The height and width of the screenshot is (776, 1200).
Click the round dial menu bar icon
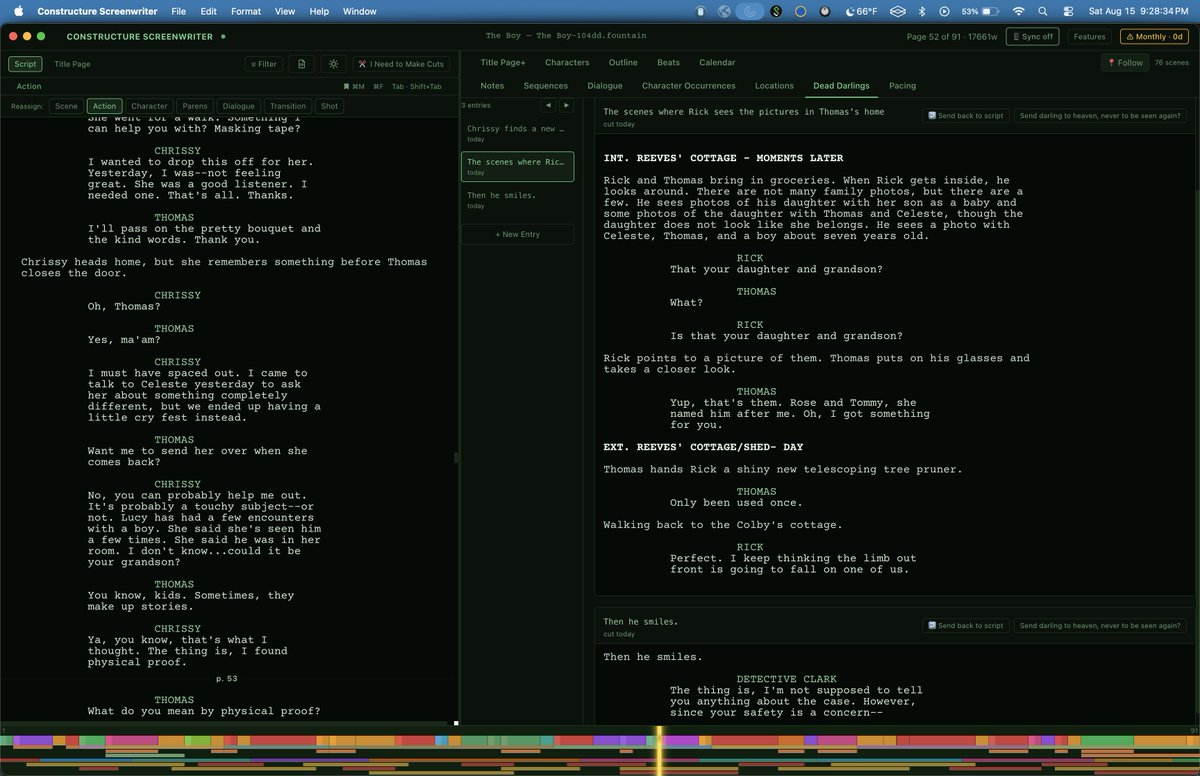[x=824, y=11]
